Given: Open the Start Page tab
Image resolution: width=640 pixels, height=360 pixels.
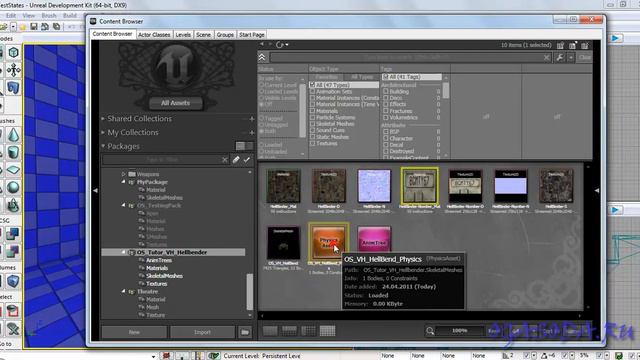Looking at the screenshot, I should click(252, 35).
